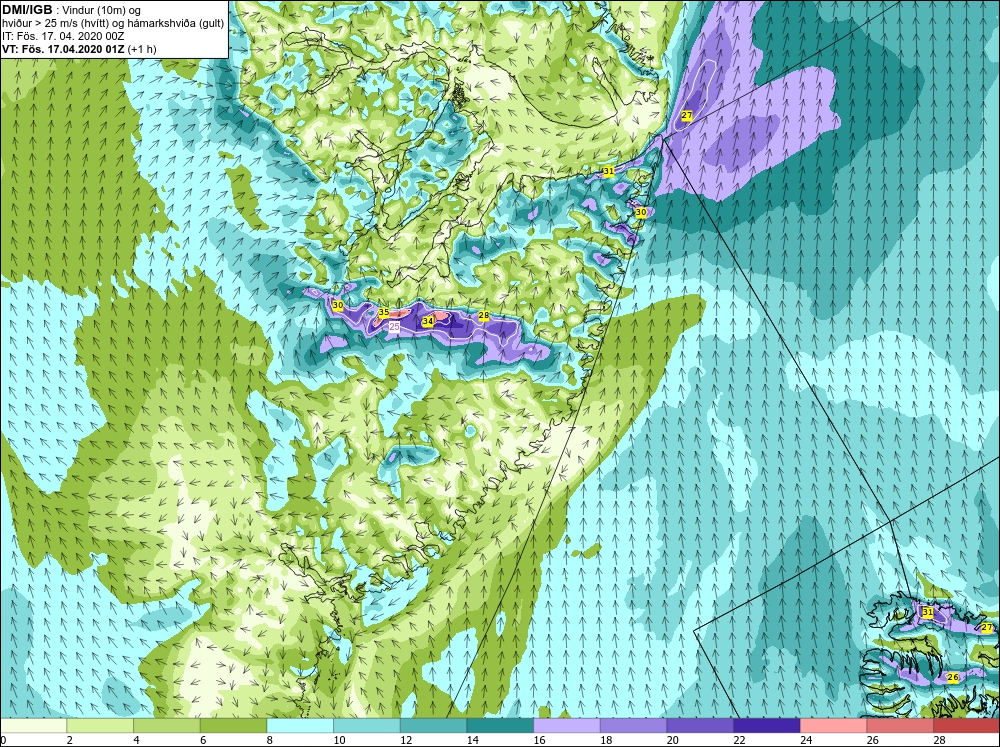This screenshot has height=747, width=1000.
Task: Click the yellow gust label 26
Action: coord(953,677)
